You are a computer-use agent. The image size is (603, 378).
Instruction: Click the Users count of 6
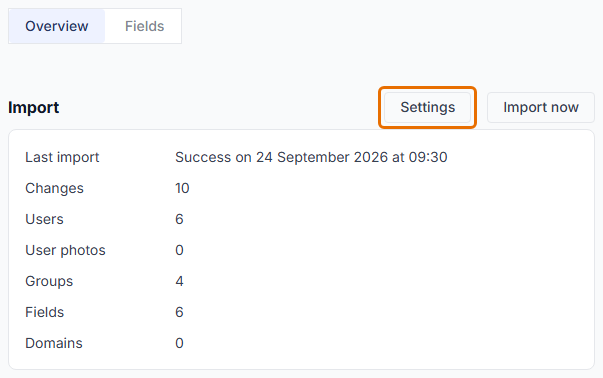[x=179, y=219]
